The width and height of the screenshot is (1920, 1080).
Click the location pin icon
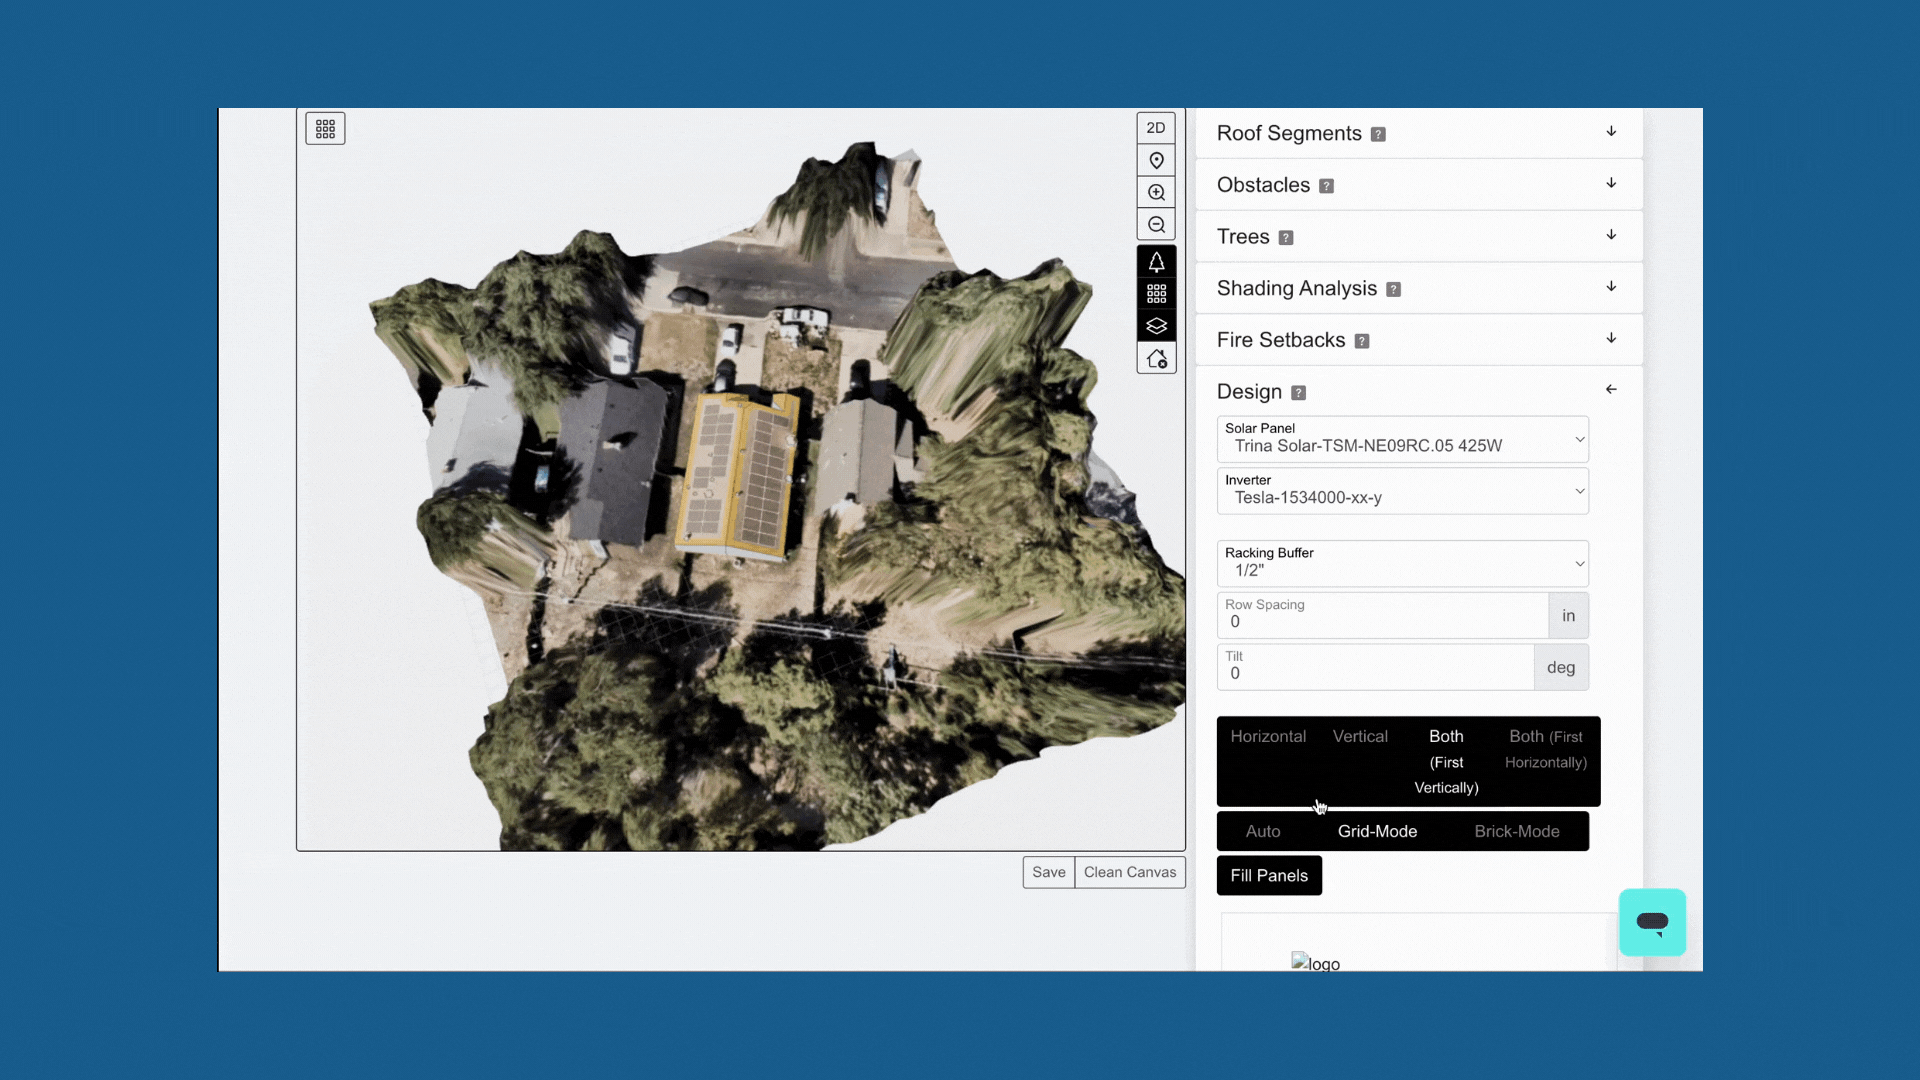(1156, 160)
